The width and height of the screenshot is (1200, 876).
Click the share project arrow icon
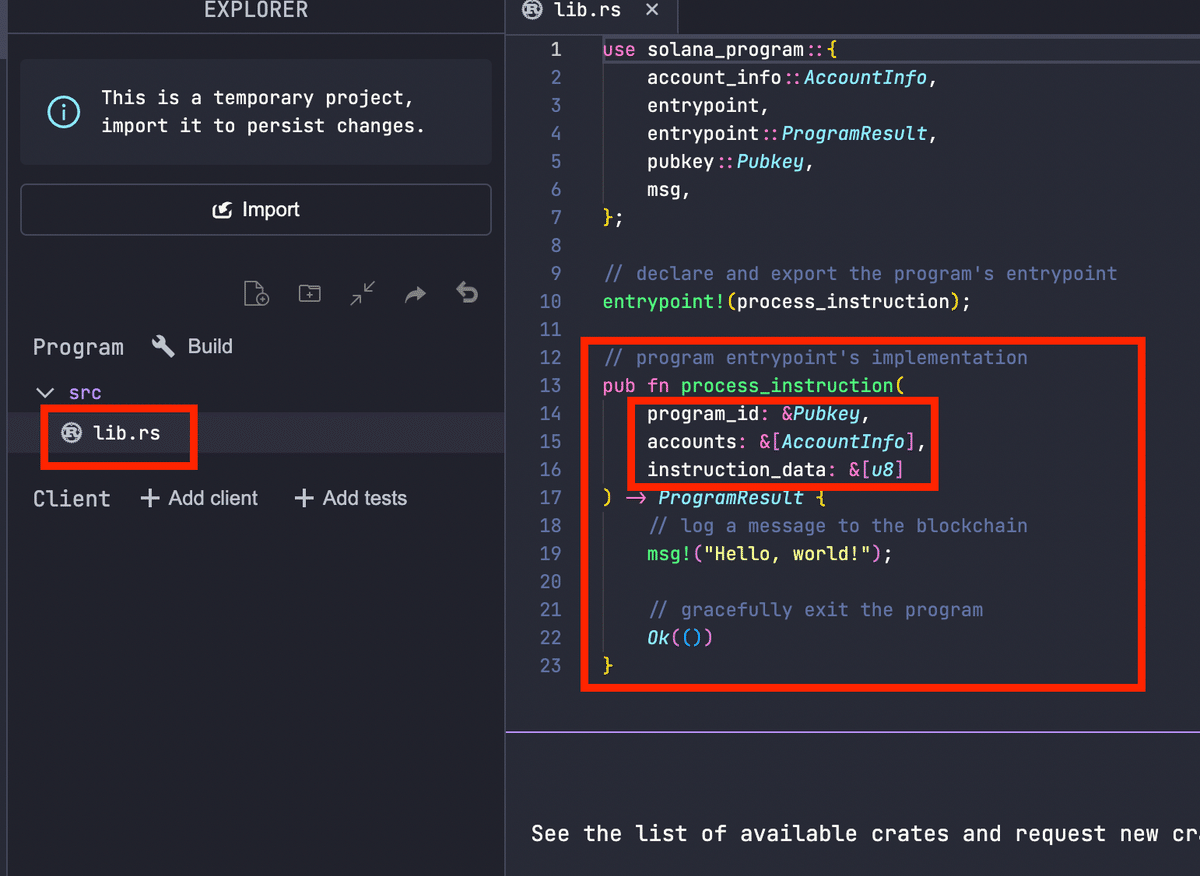tap(415, 294)
